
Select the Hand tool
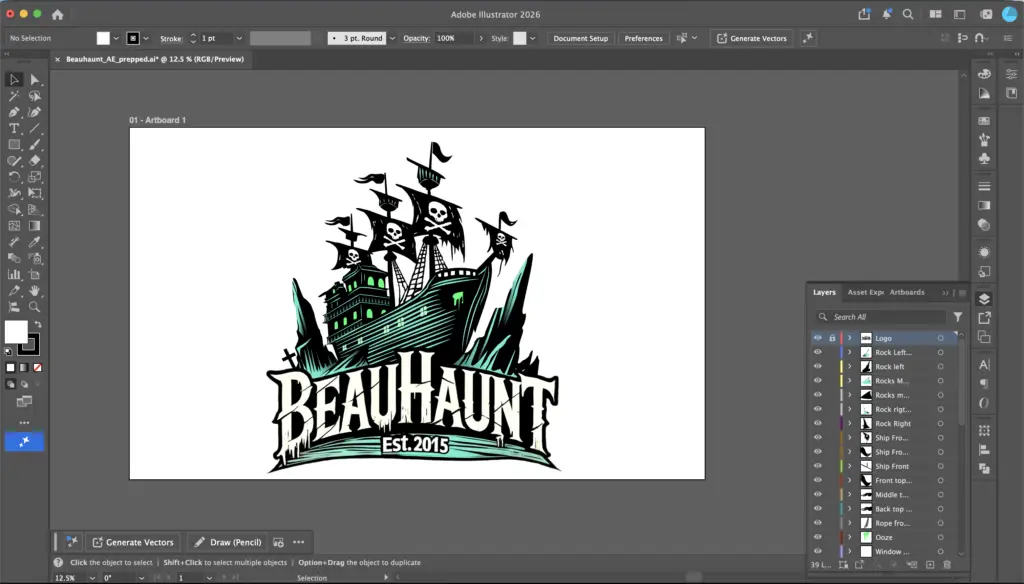(35, 291)
